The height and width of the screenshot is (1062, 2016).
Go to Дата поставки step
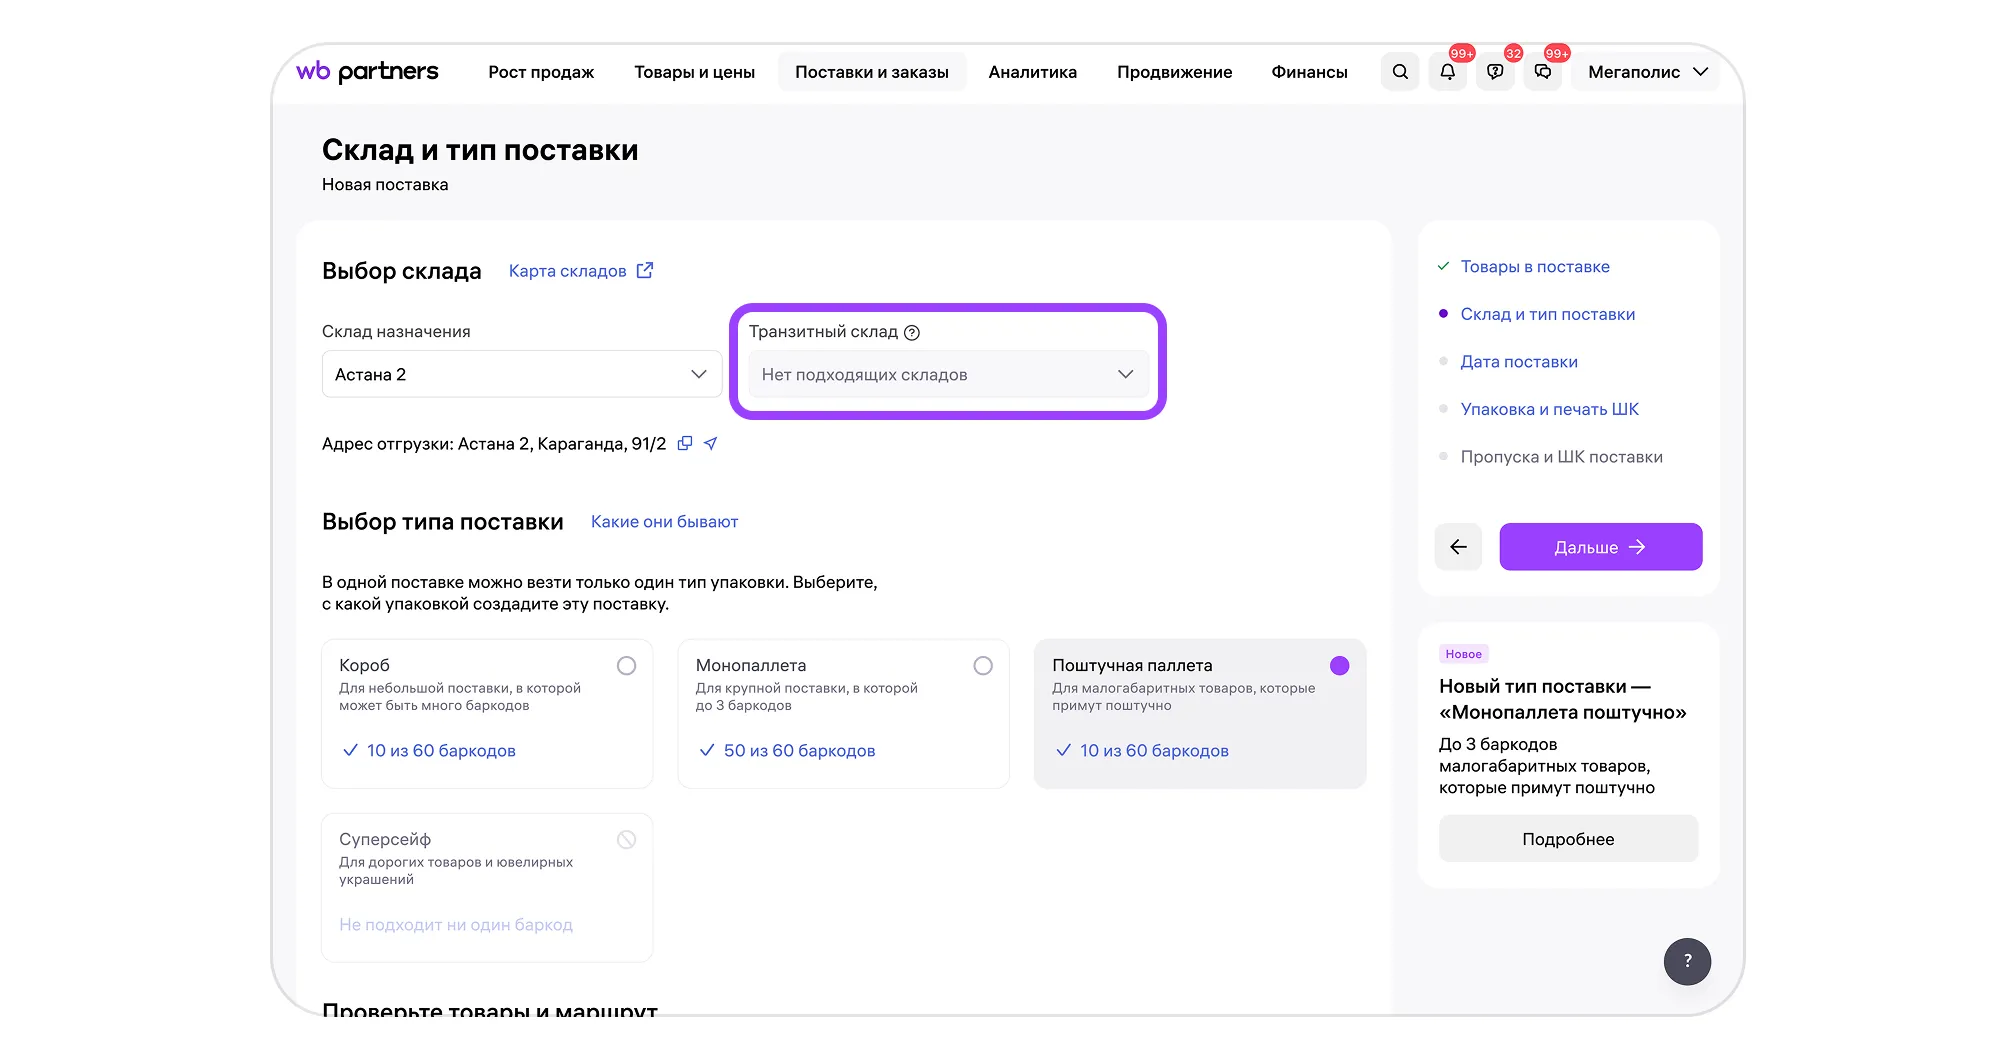click(1518, 362)
